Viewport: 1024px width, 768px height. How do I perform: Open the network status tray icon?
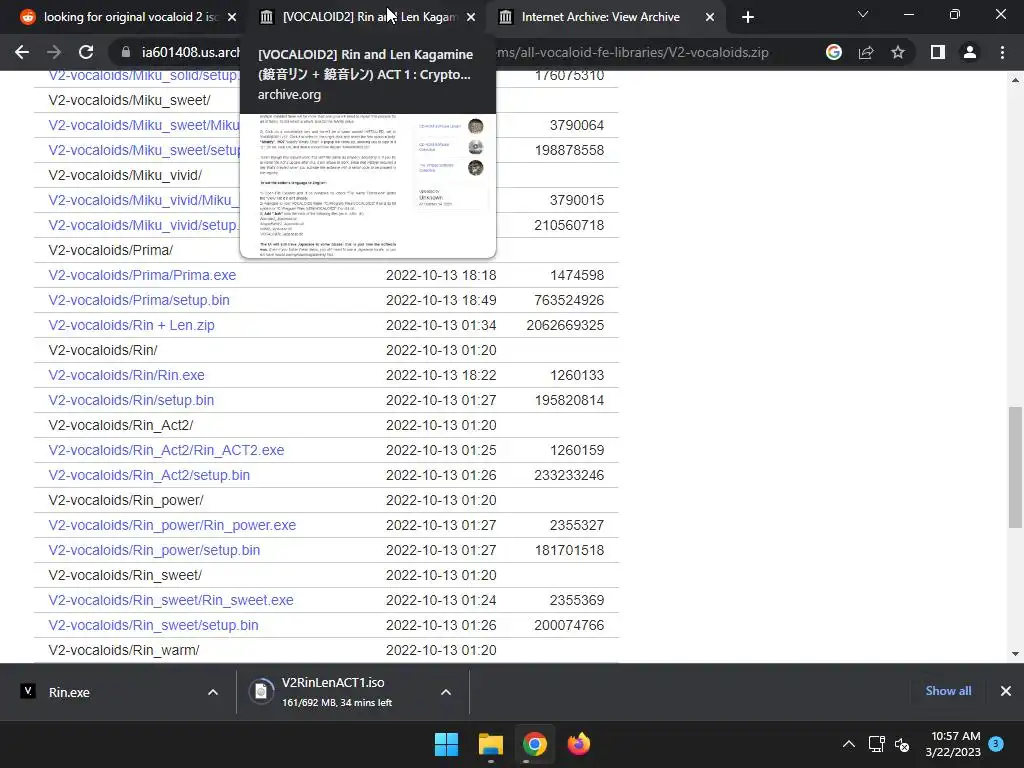click(876, 744)
